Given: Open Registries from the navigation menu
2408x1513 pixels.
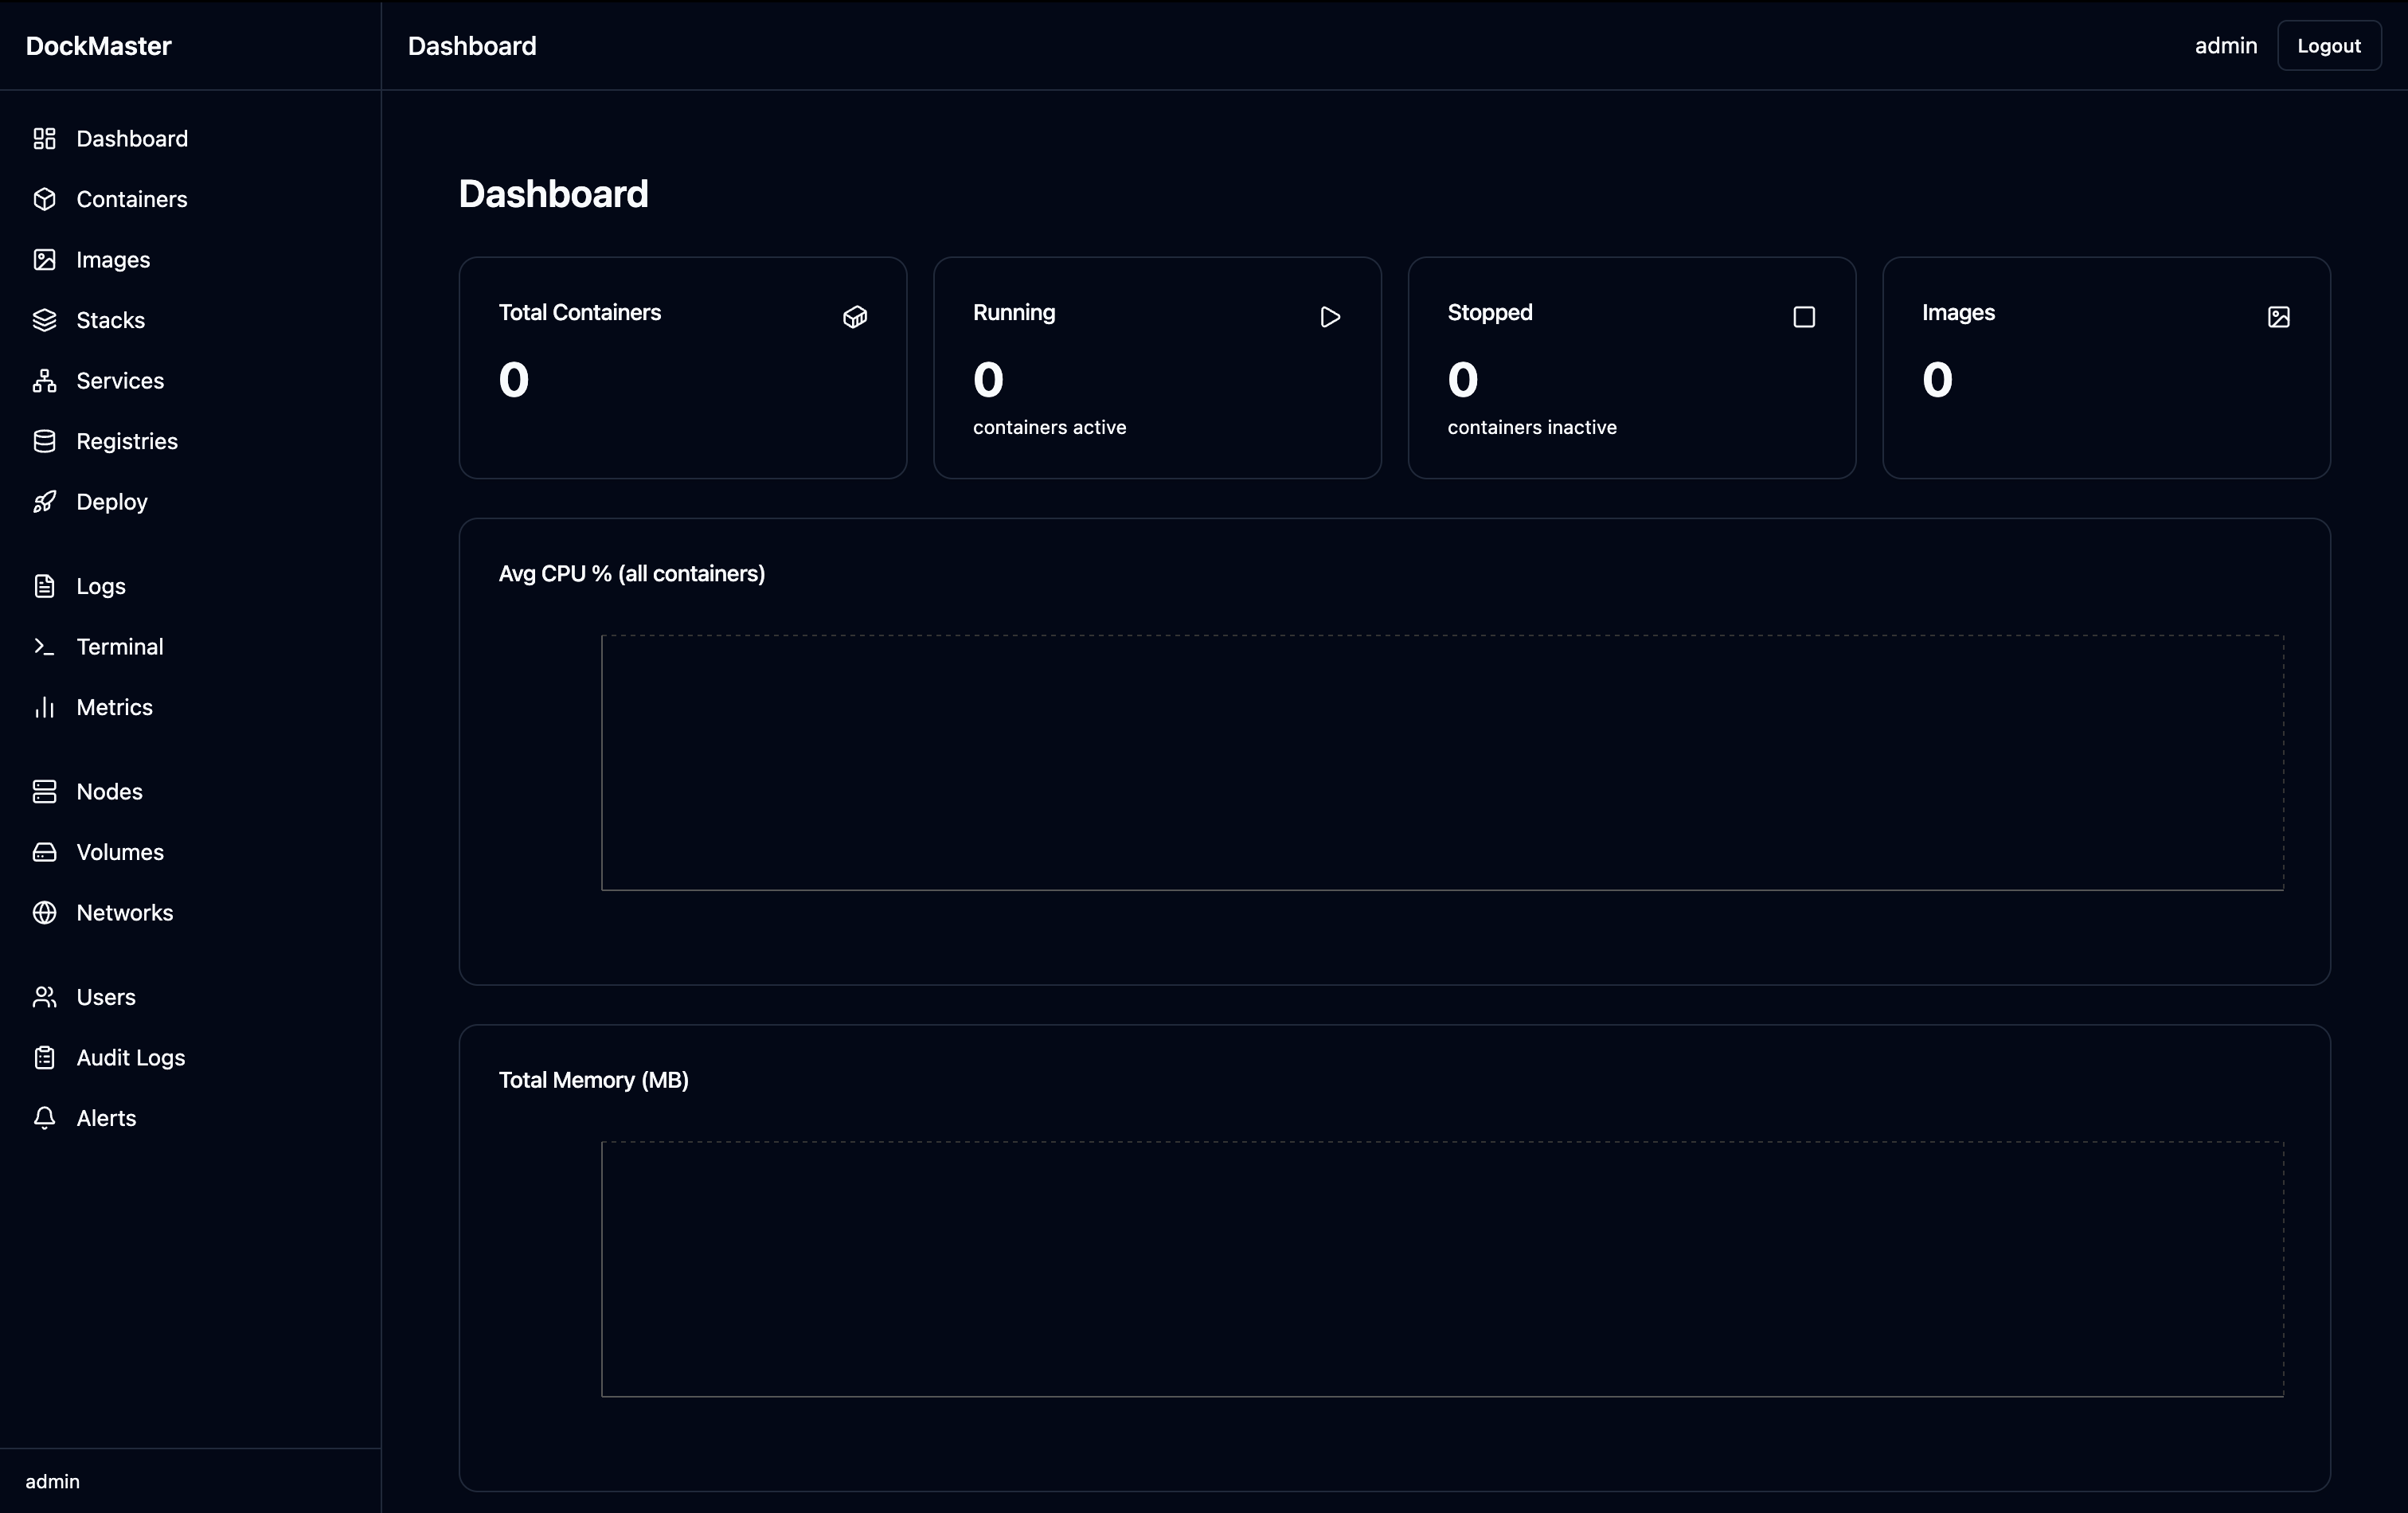Looking at the screenshot, I should 127,441.
